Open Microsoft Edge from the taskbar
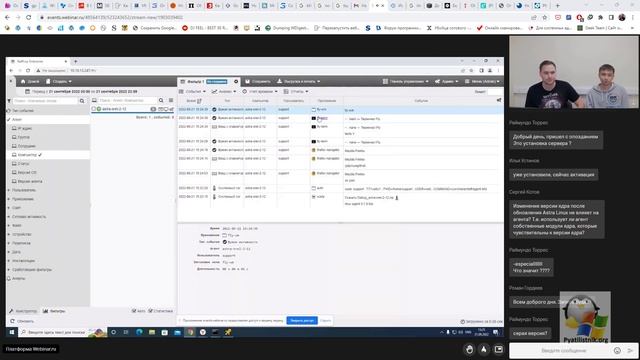Viewport: 640px width, 360px height. tap(139, 332)
